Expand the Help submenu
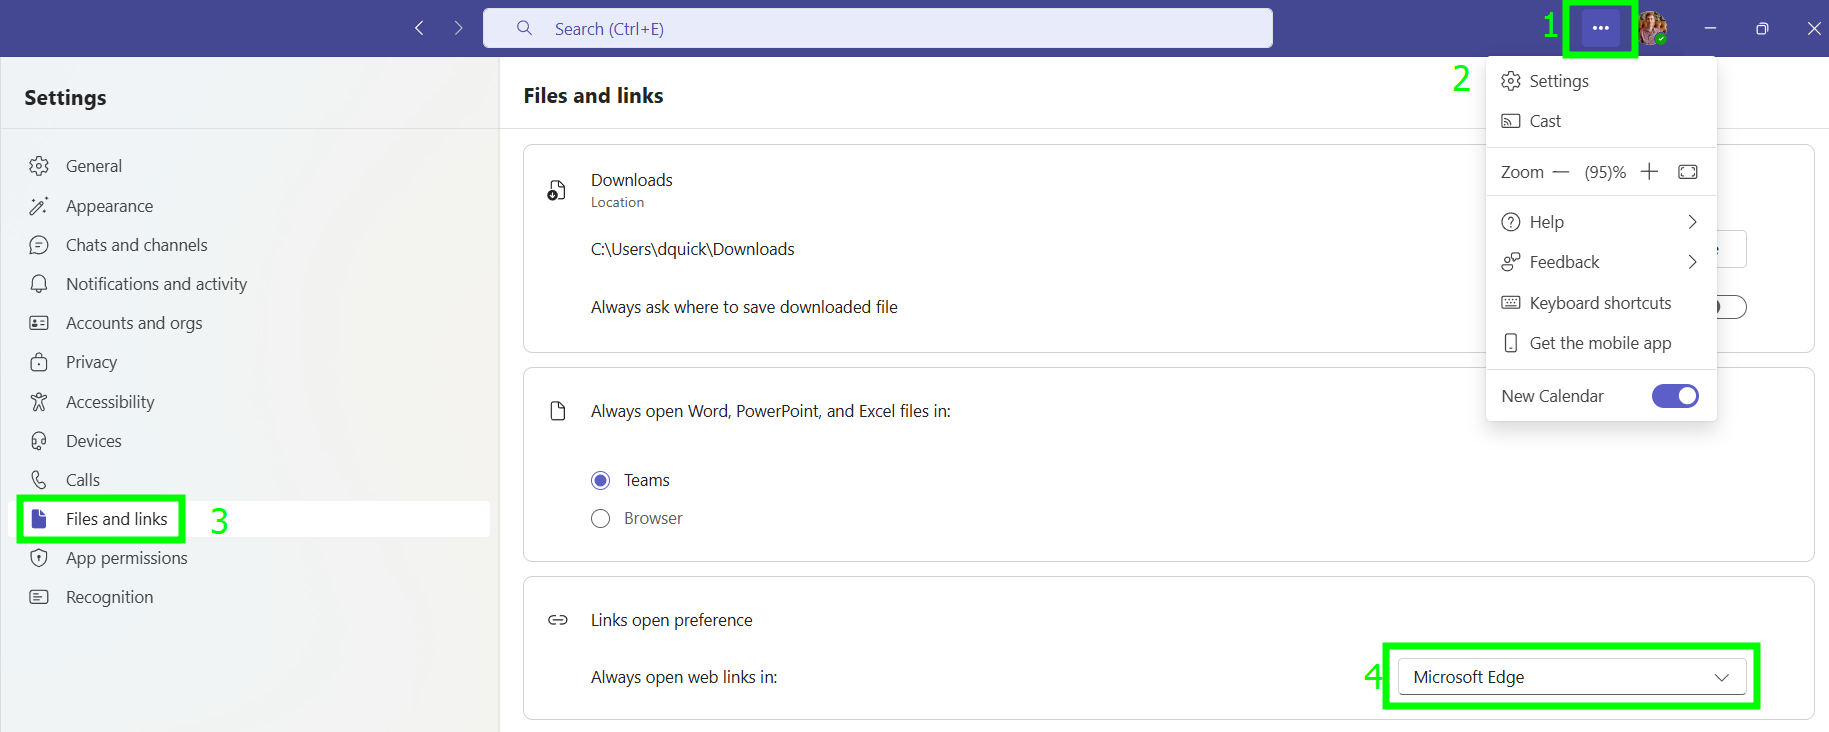The height and width of the screenshot is (732, 1829). pyautogui.click(x=1600, y=222)
